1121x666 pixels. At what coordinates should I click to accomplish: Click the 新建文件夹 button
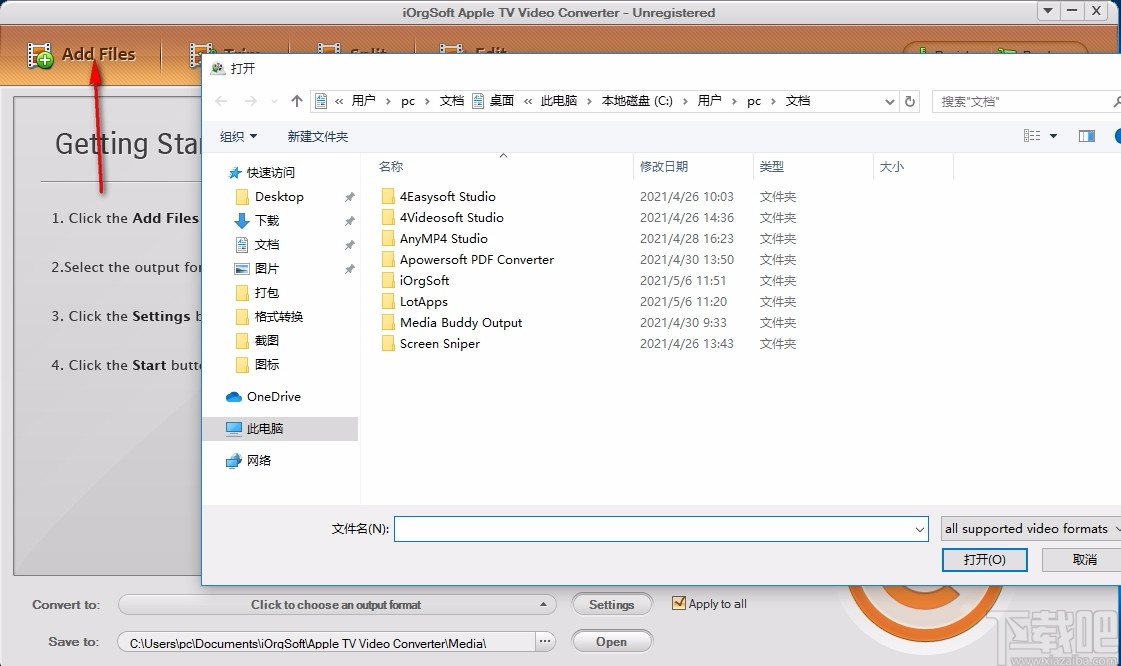click(317, 136)
